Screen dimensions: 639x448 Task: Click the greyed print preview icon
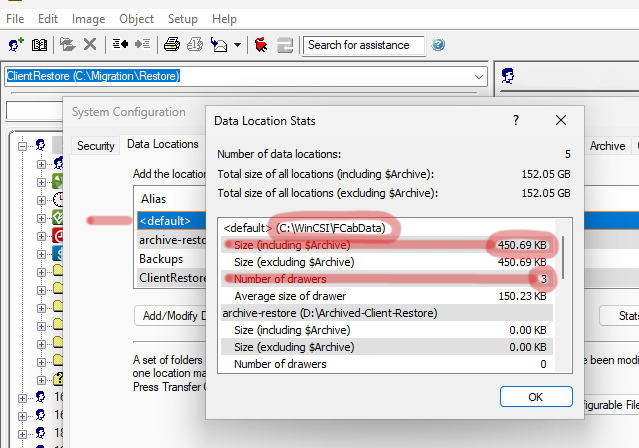pos(195,44)
